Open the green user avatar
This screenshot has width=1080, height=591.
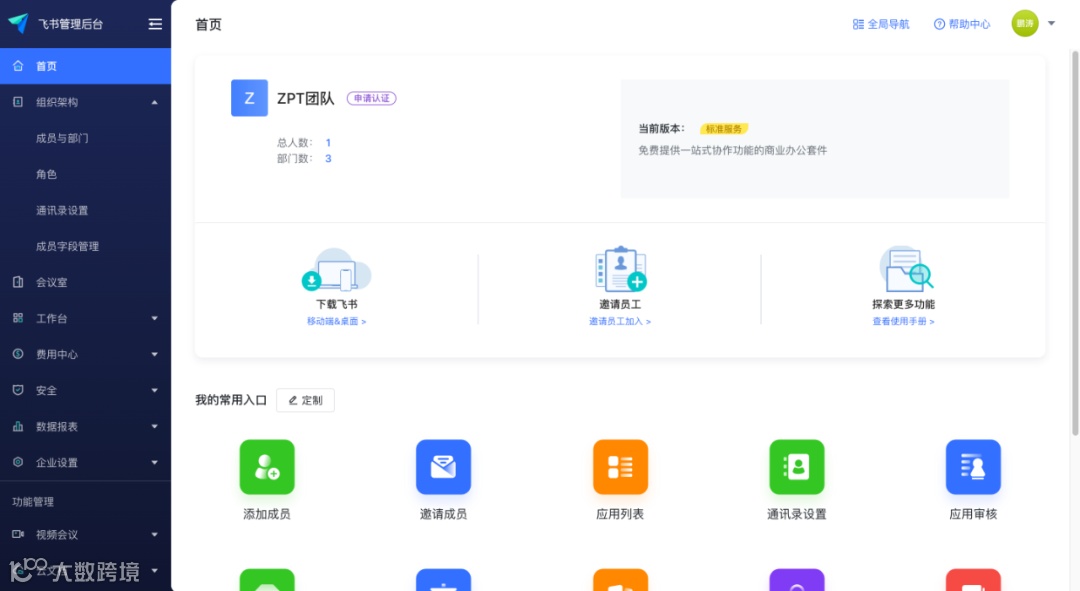pos(1025,23)
